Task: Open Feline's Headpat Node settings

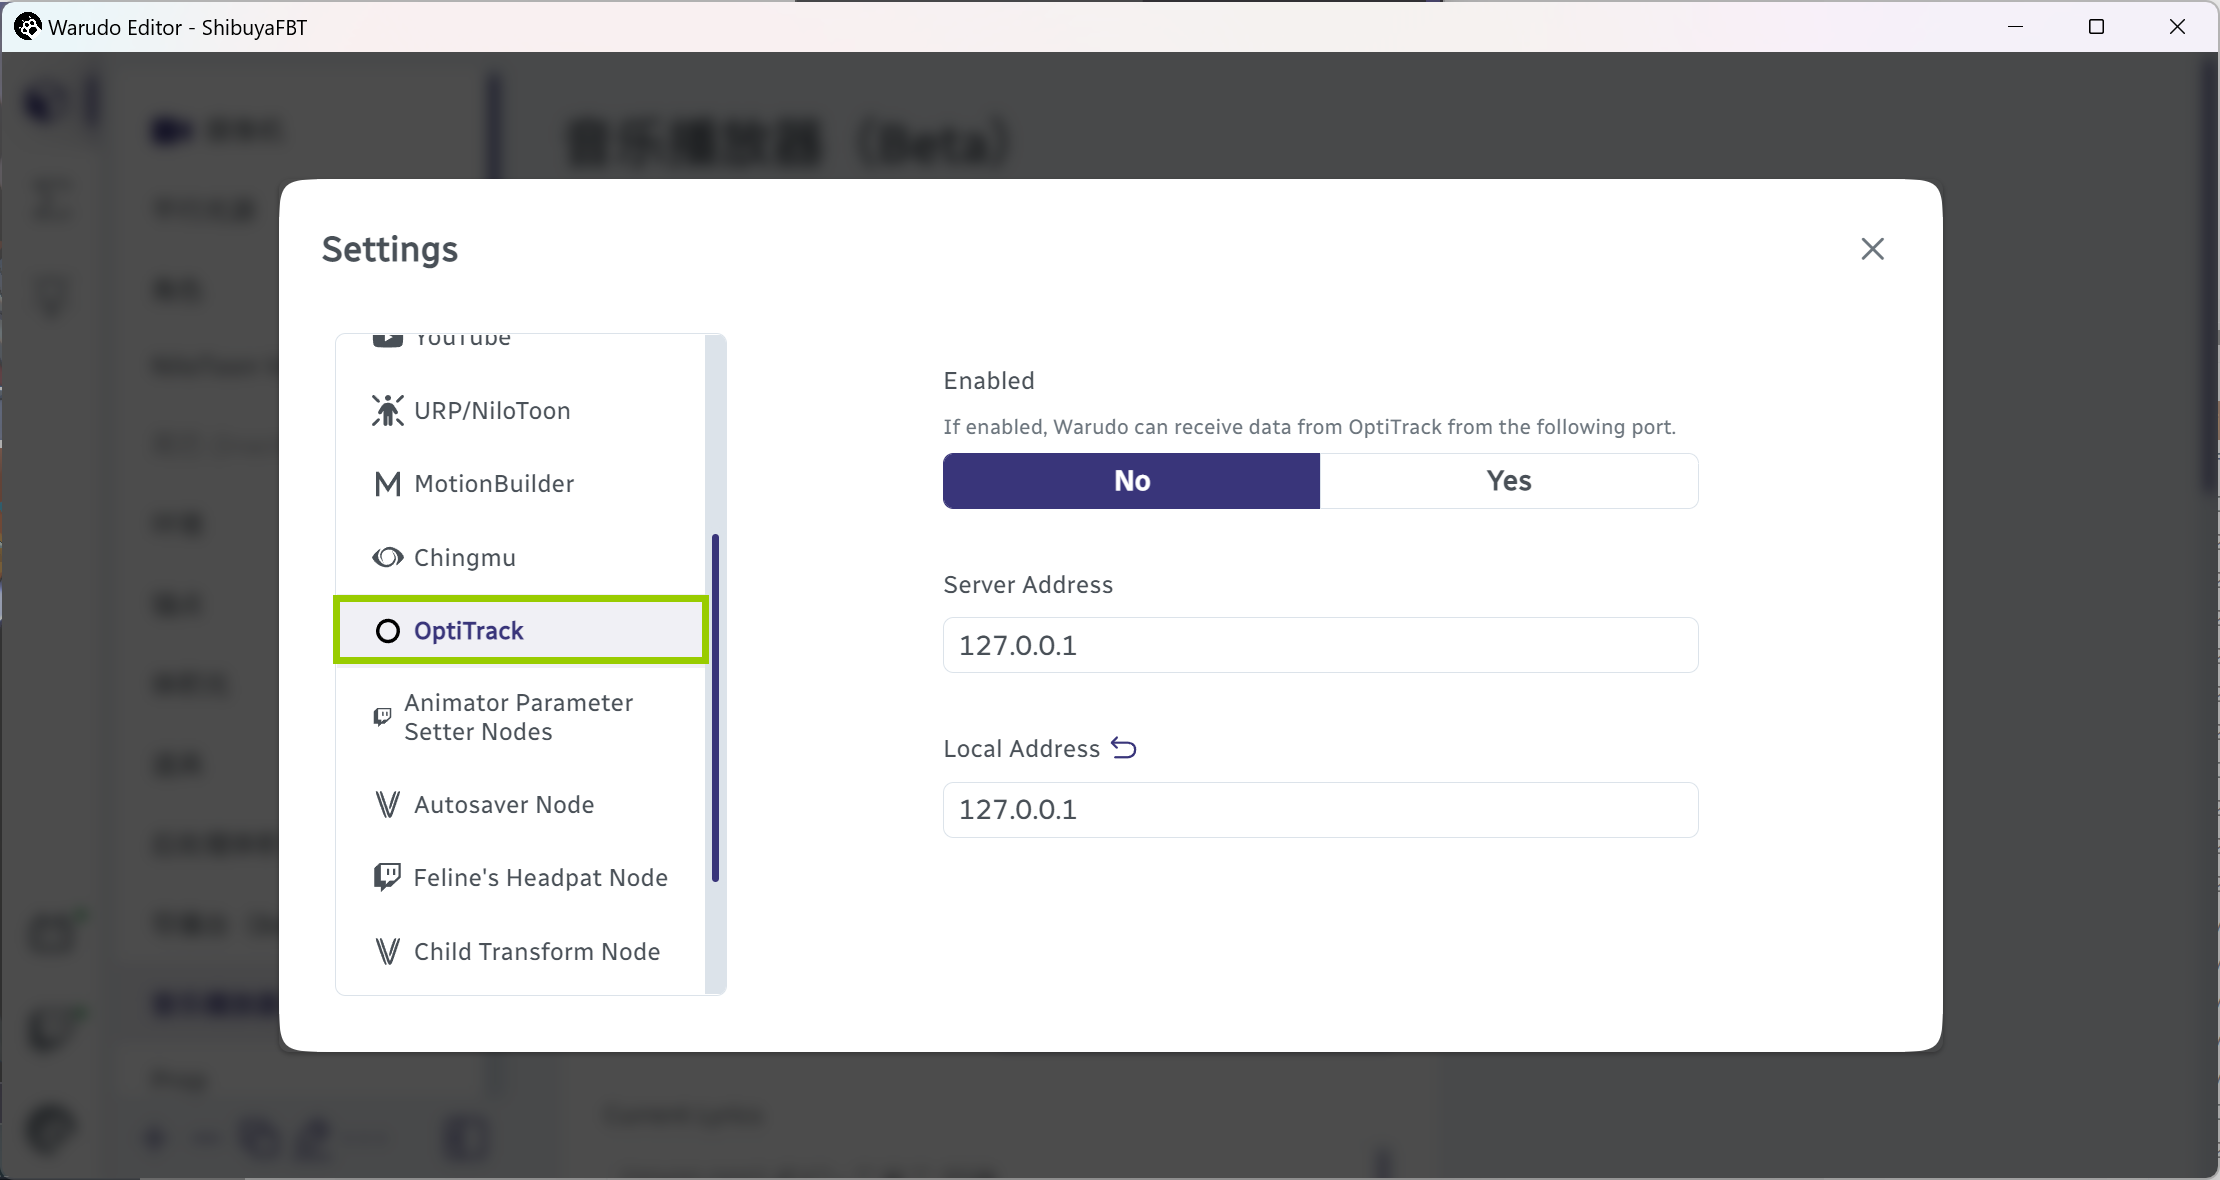Action: click(520, 878)
